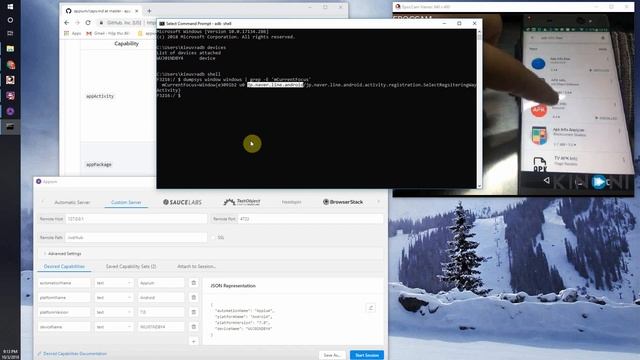
Task: Click the taskbar clock
Action: [x=10, y=353]
